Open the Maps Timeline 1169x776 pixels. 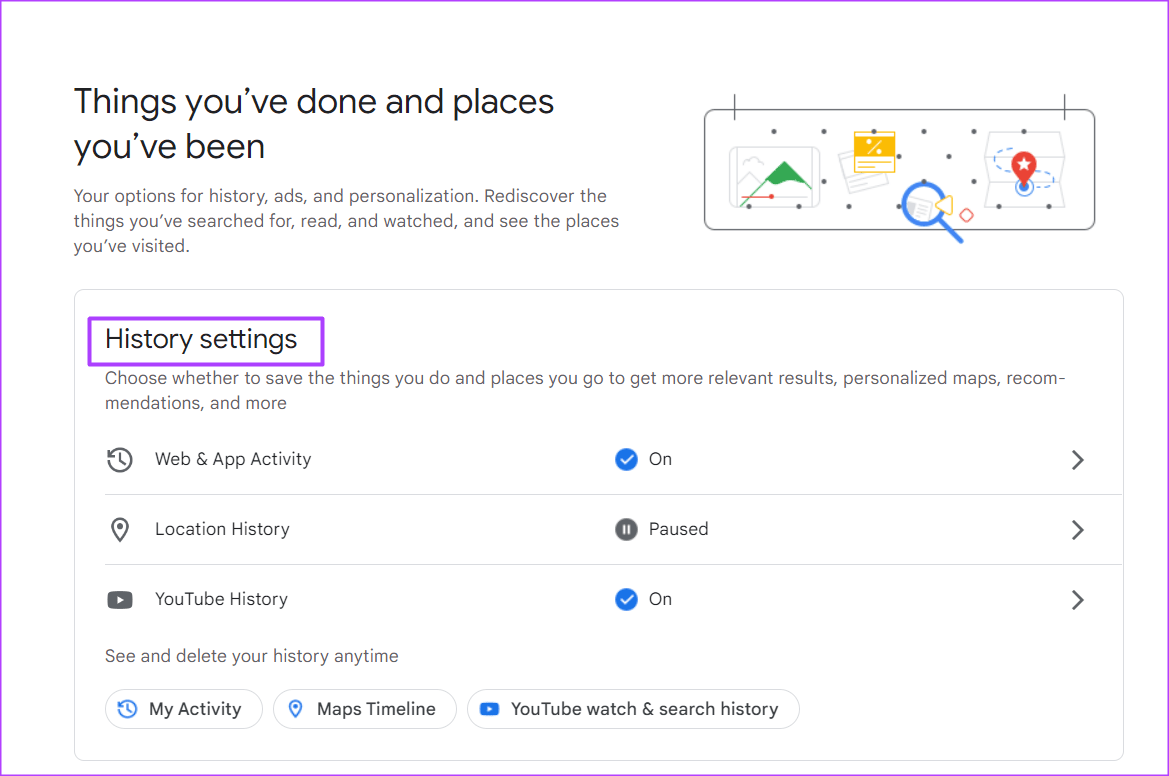(x=364, y=708)
